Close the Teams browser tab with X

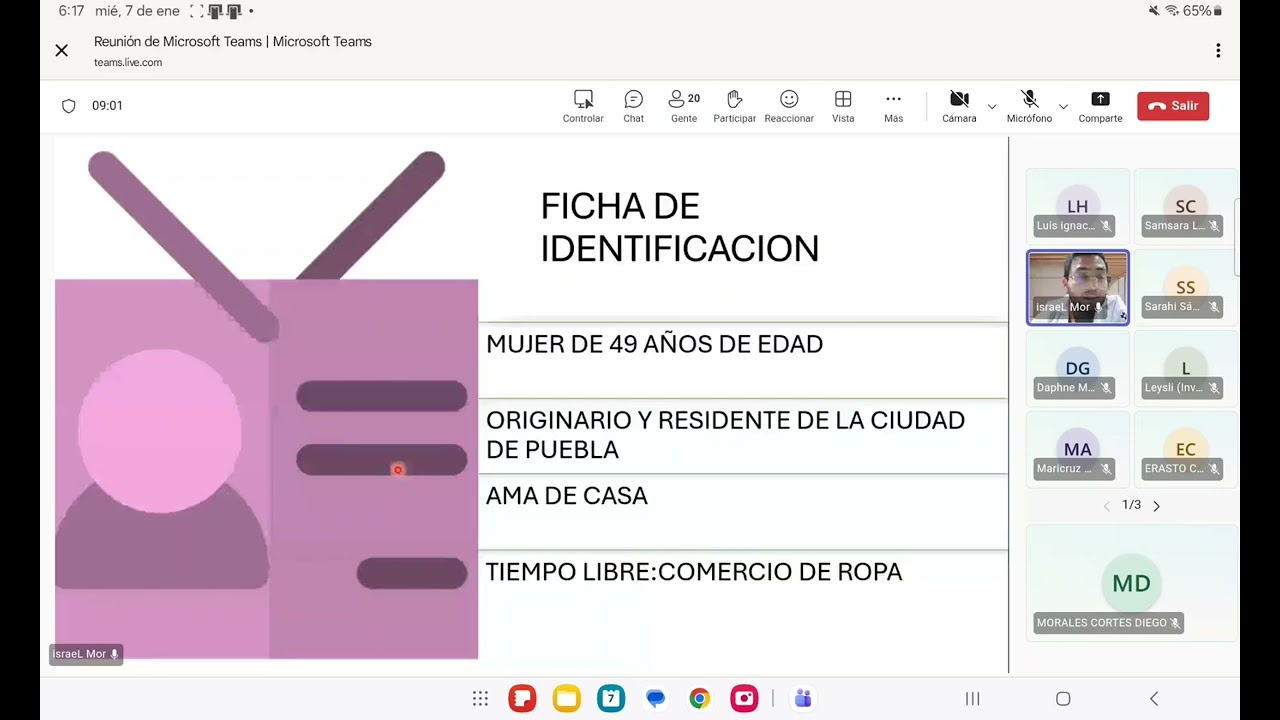pos(62,50)
